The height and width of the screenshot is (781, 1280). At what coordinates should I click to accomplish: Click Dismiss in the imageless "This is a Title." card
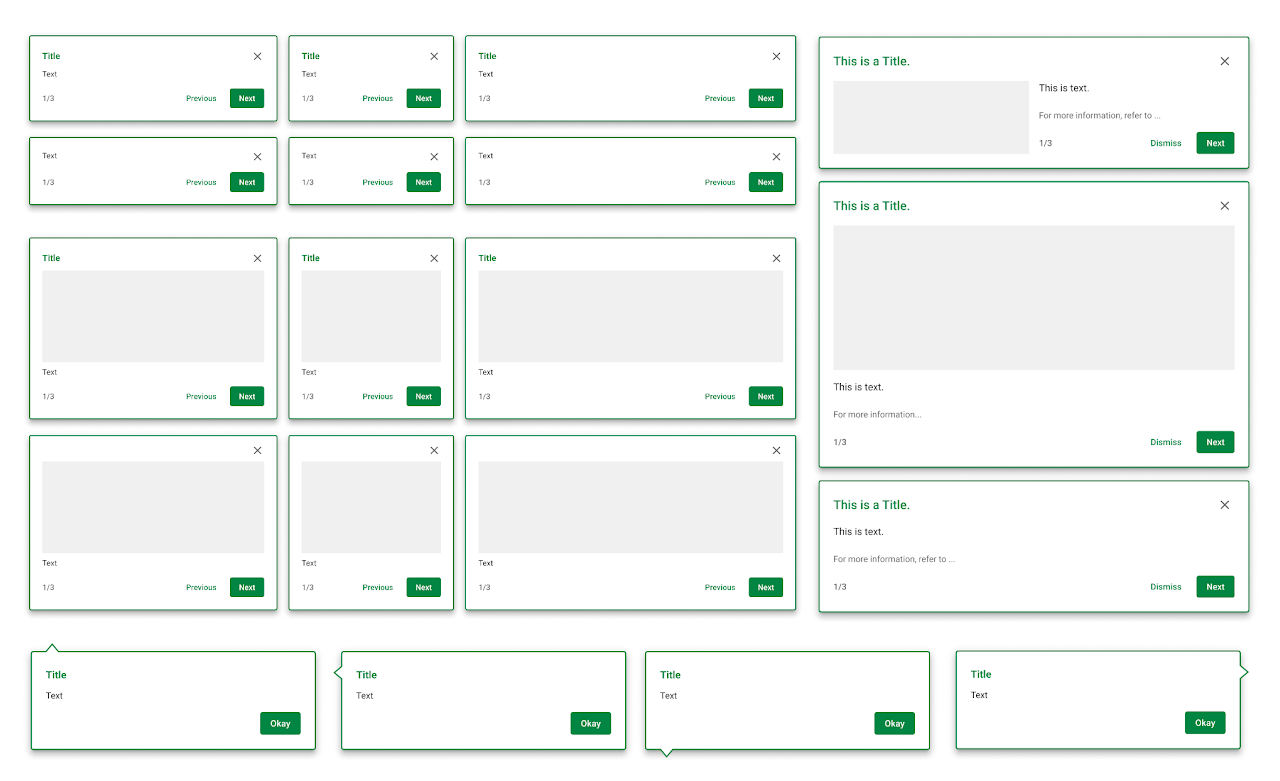tap(1166, 587)
